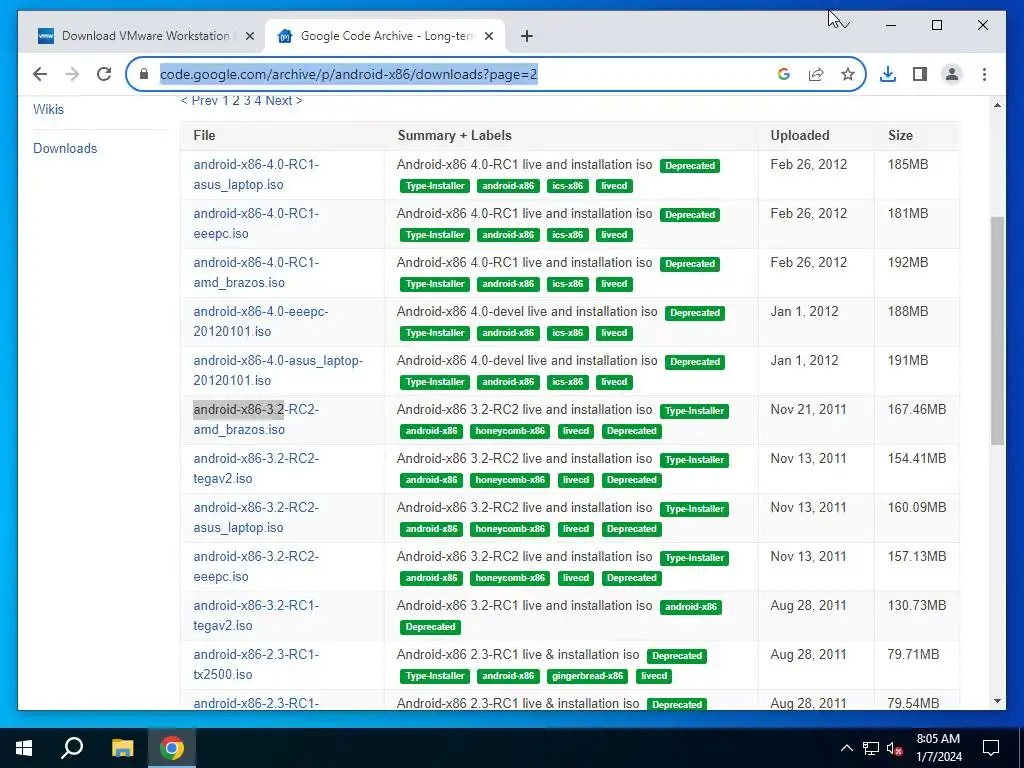Screen dimensions: 1024x768
Task: Download android-x86-3.2-RC1-tegav2.iso
Action: point(256,615)
